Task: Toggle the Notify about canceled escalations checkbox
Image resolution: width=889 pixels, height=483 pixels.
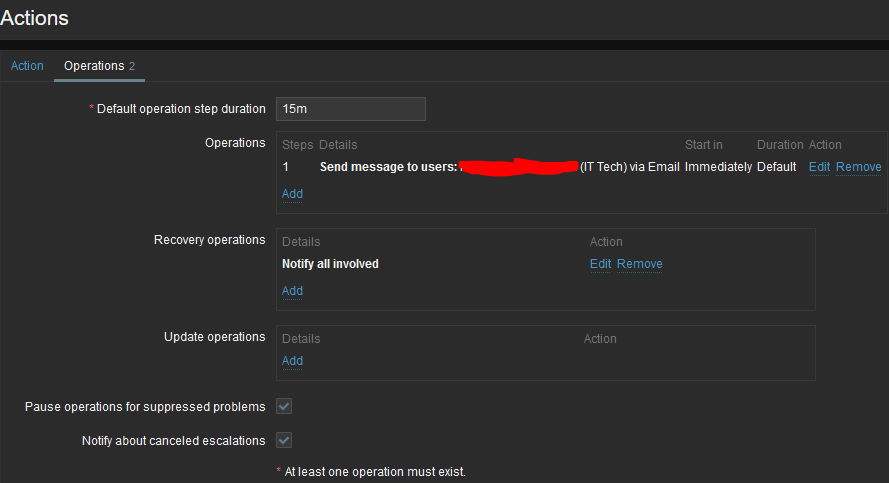Action: click(284, 440)
